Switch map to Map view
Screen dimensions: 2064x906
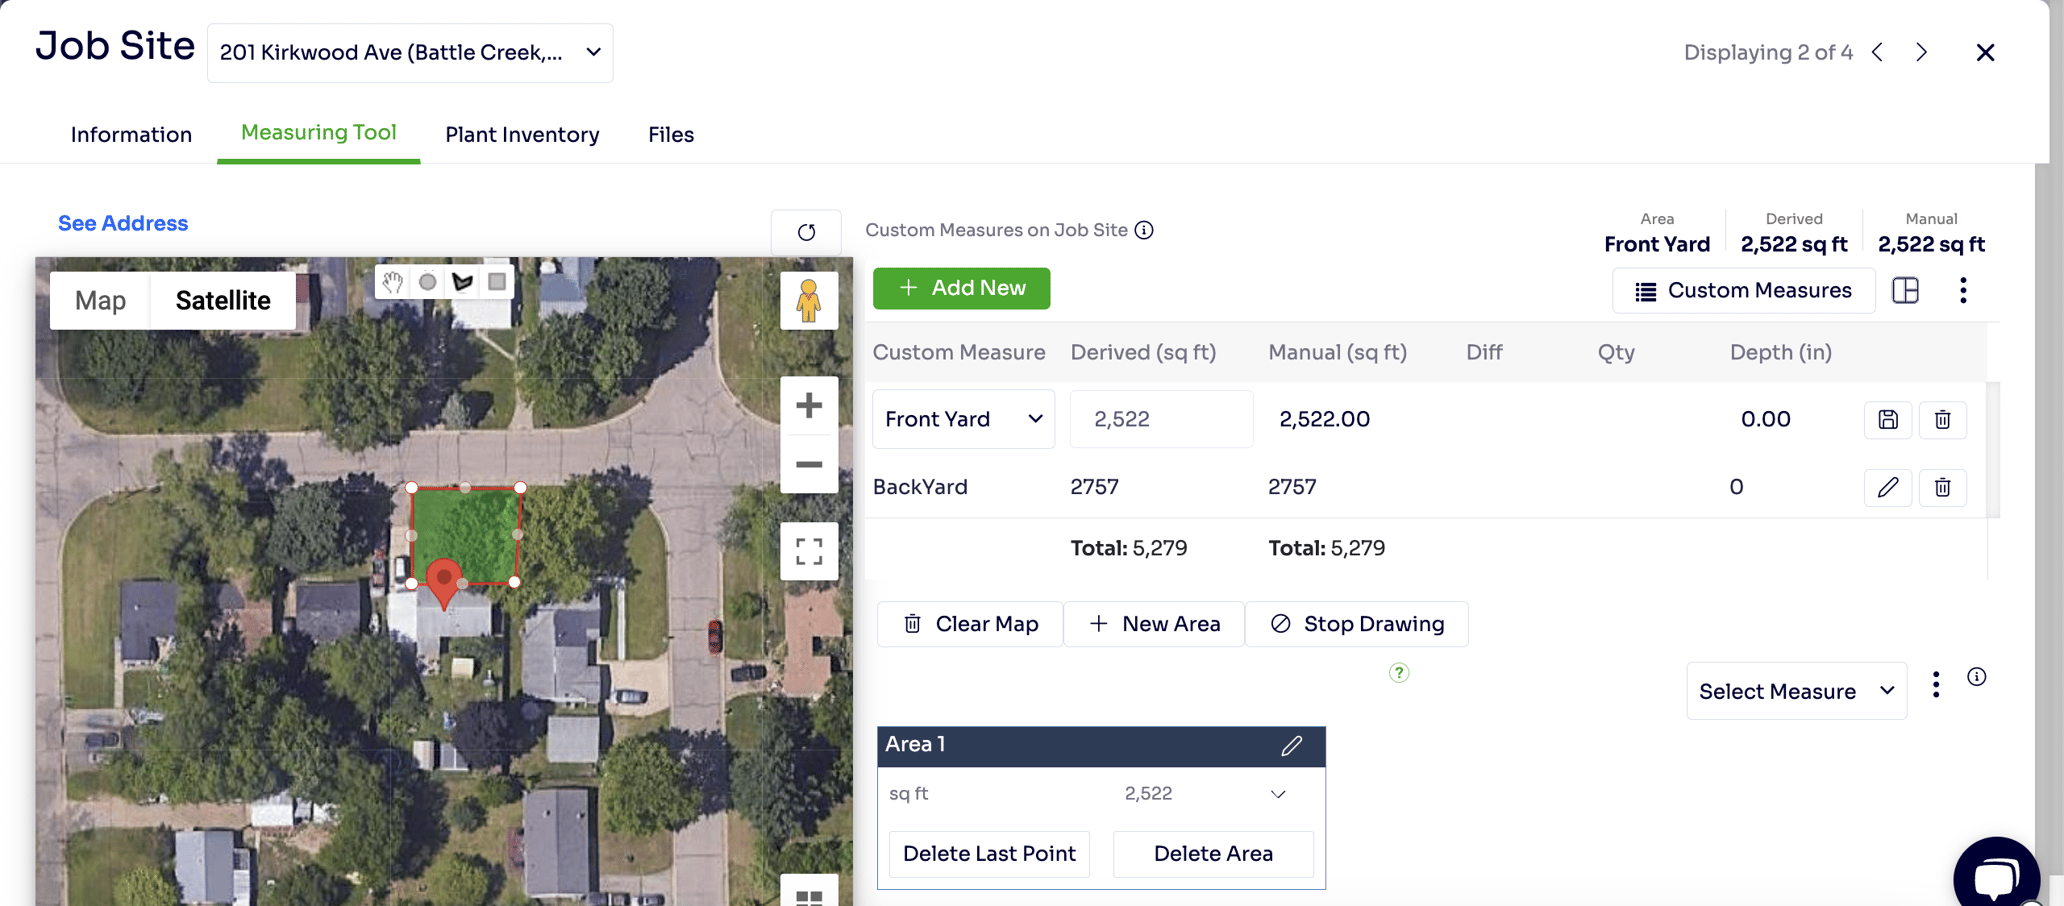point(100,300)
